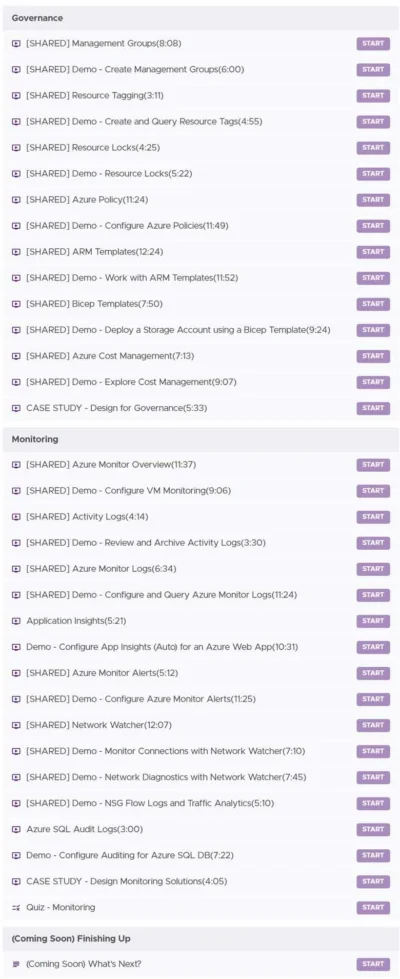Start the Resource Tagging lesson
The height and width of the screenshot is (979, 400).
pos(373,96)
